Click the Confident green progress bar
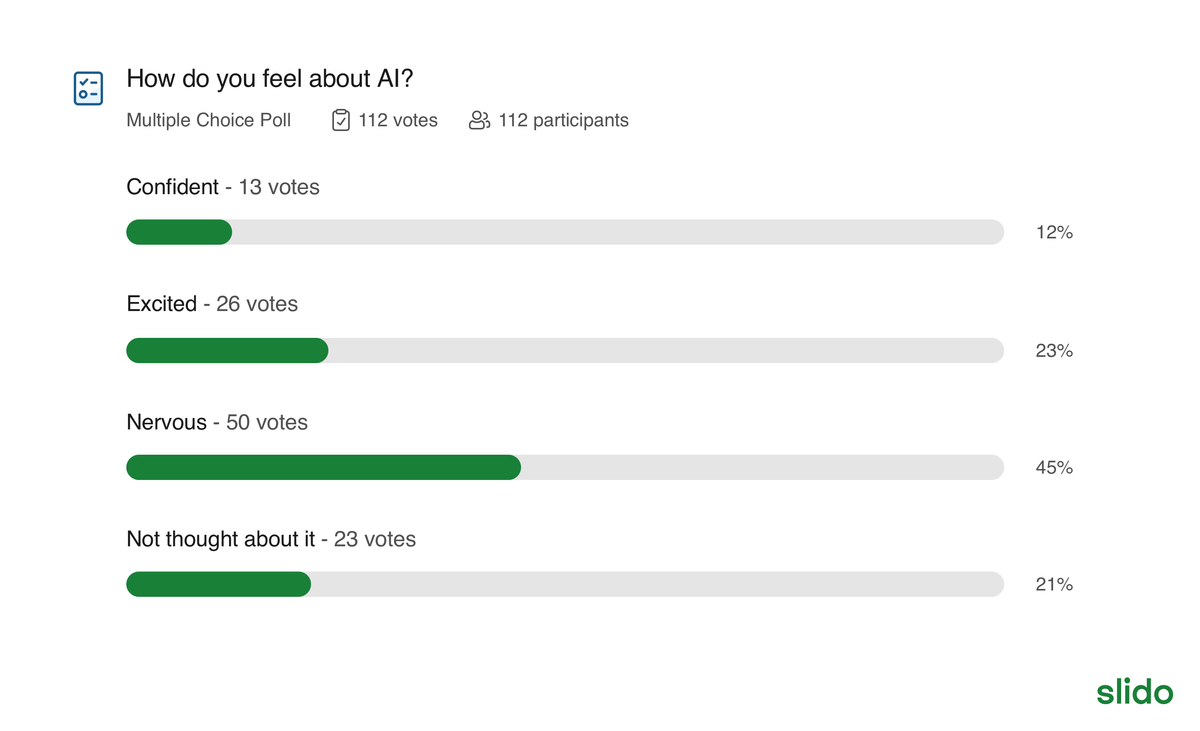The image size is (1200, 731). (x=179, y=232)
